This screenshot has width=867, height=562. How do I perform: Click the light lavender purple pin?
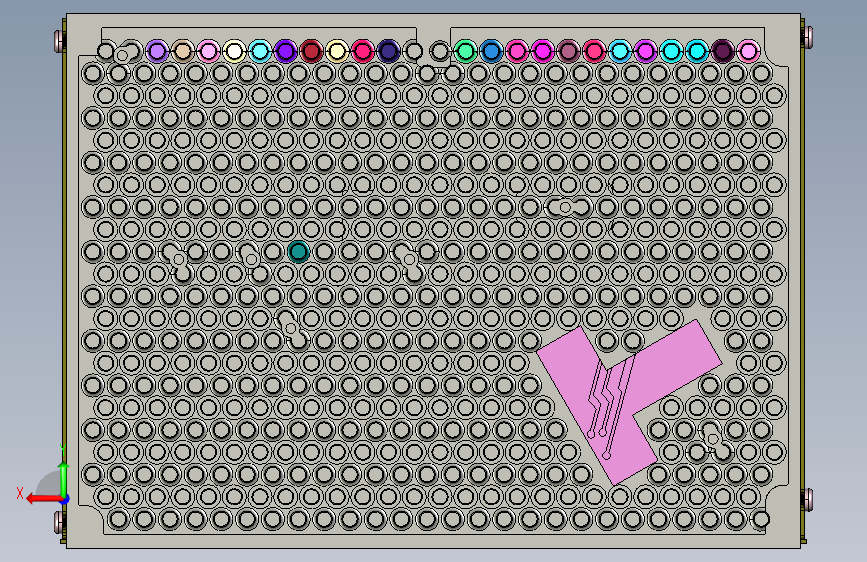(157, 51)
